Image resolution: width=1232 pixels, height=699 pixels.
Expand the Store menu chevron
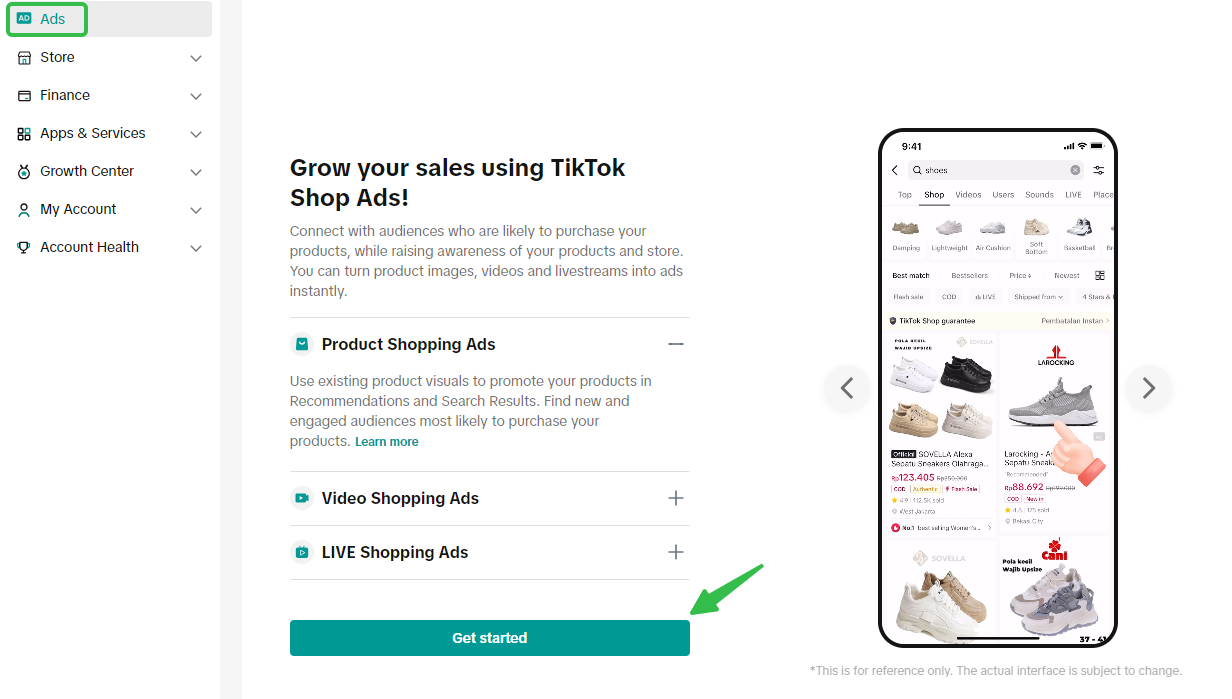tap(196, 58)
